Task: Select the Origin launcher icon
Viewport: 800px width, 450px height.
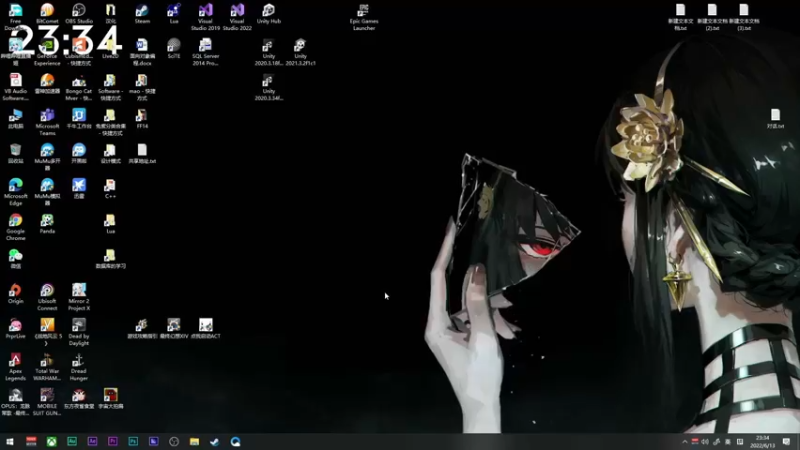Action: point(15,294)
